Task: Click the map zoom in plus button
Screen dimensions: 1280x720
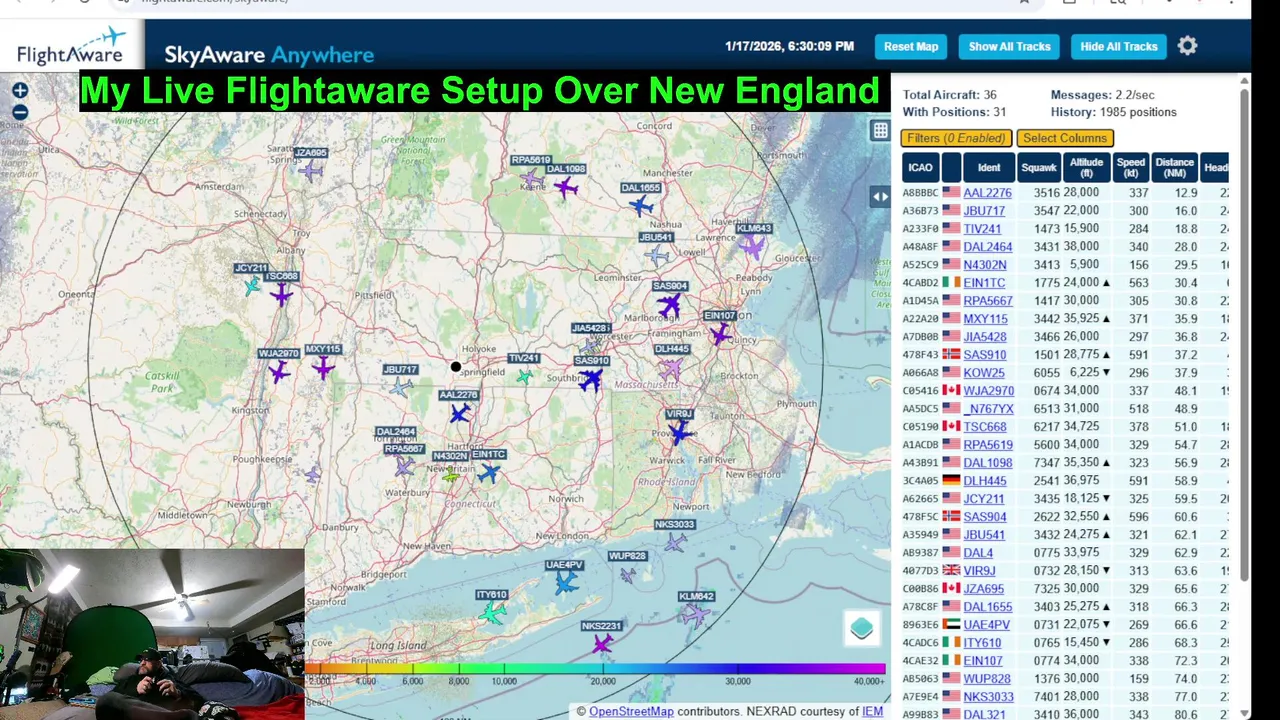Action: click(20, 91)
